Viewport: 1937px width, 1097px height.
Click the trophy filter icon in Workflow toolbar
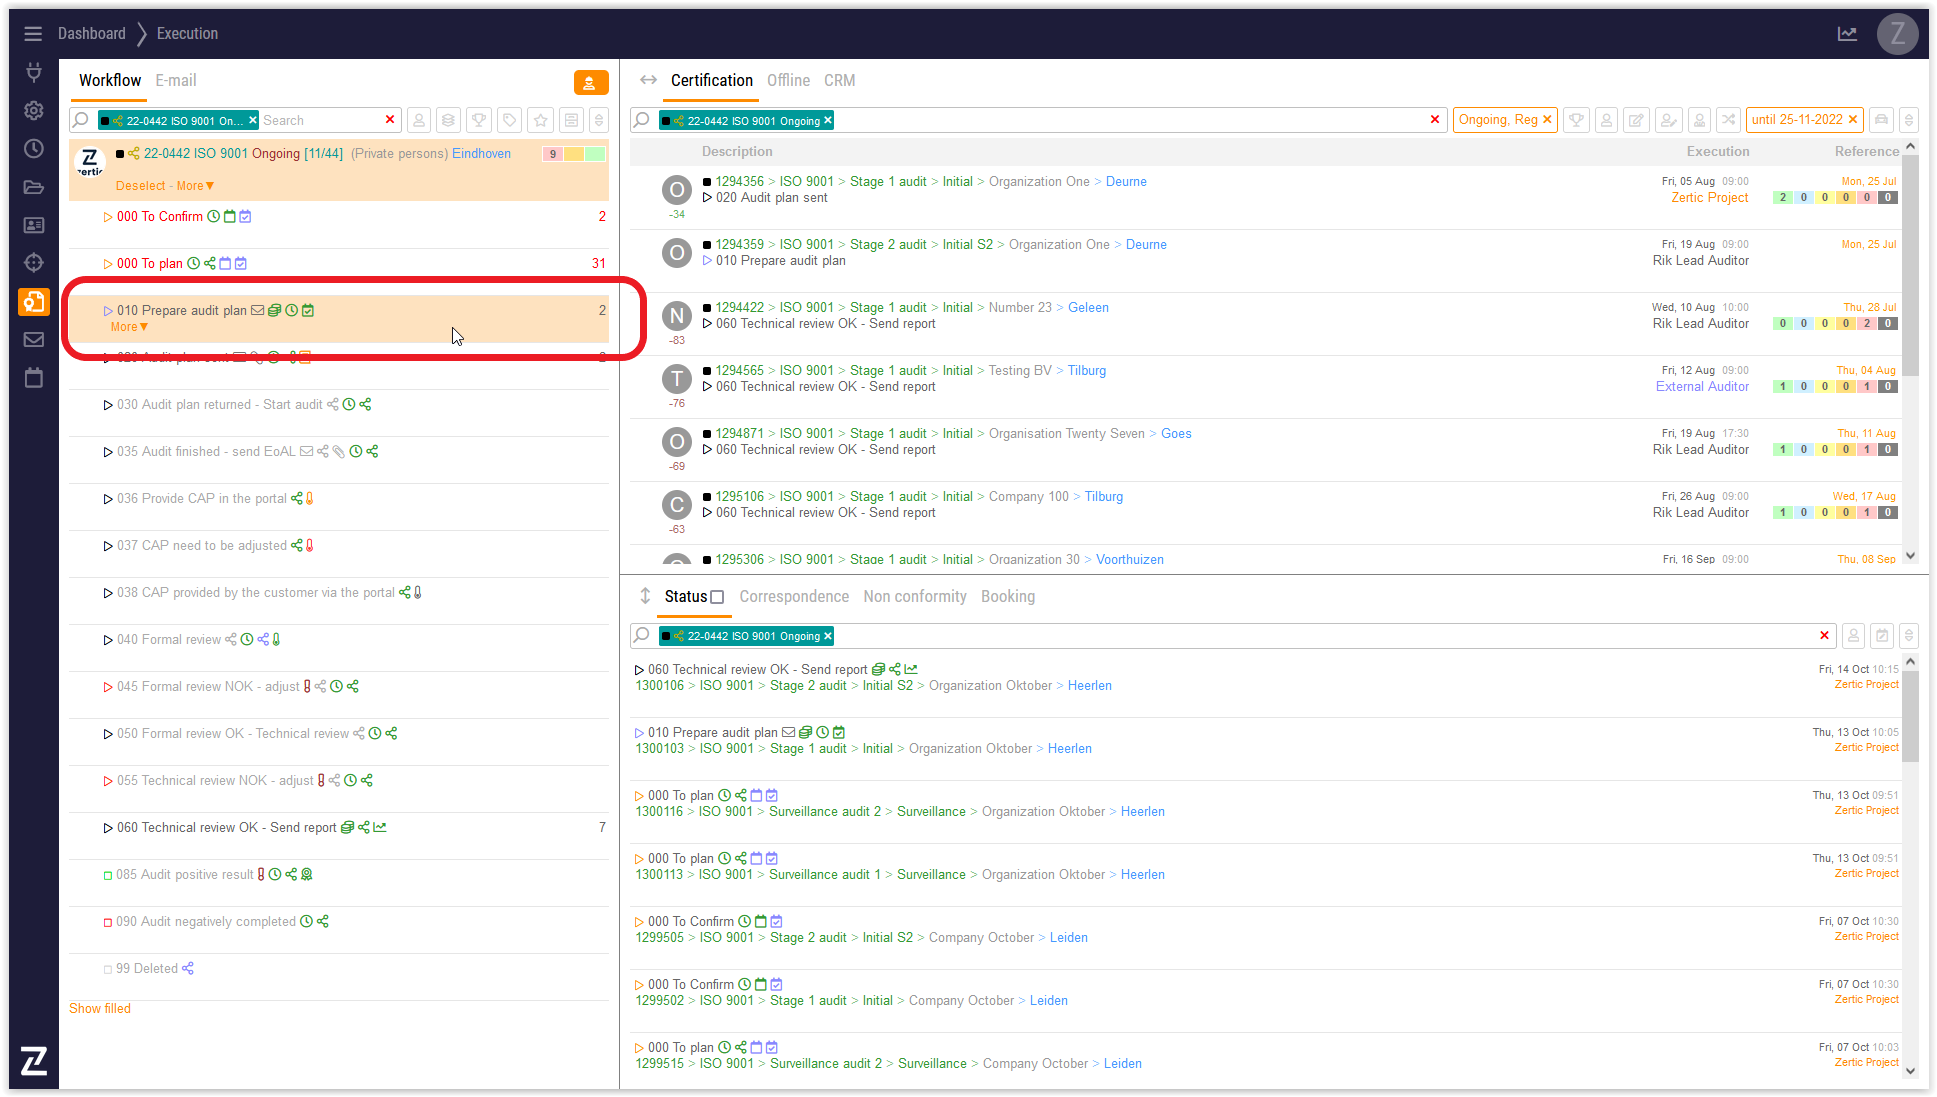479,120
